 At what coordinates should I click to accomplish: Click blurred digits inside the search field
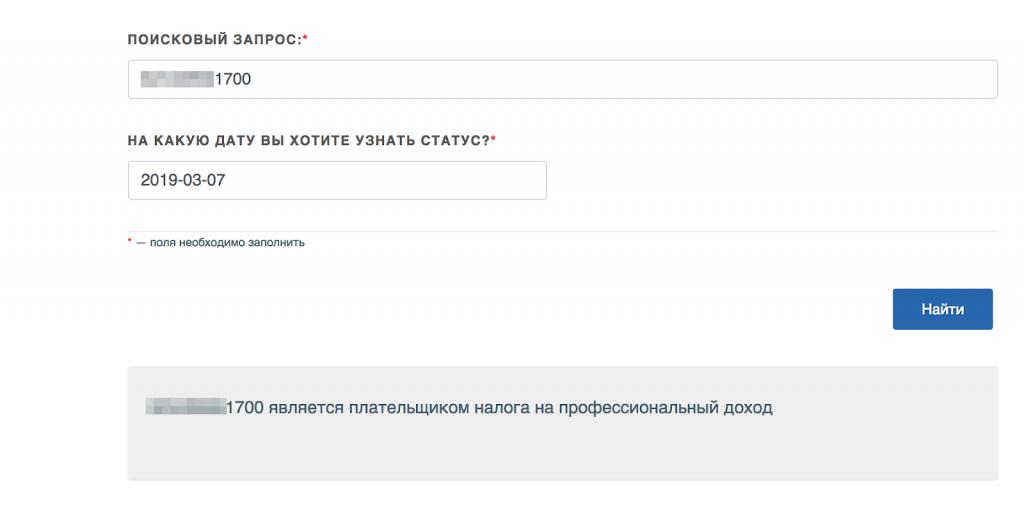point(177,79)
